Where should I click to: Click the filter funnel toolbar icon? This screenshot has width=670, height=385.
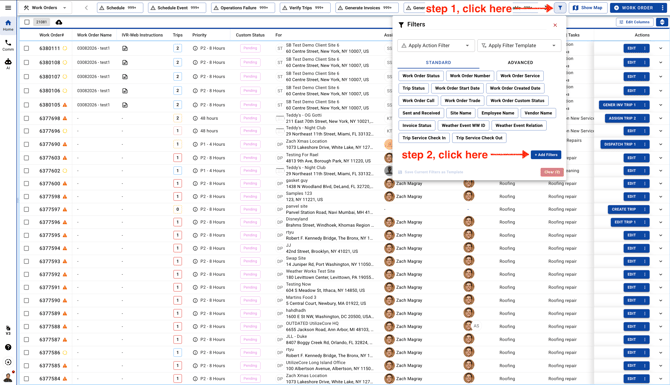(x=560, y=8)
